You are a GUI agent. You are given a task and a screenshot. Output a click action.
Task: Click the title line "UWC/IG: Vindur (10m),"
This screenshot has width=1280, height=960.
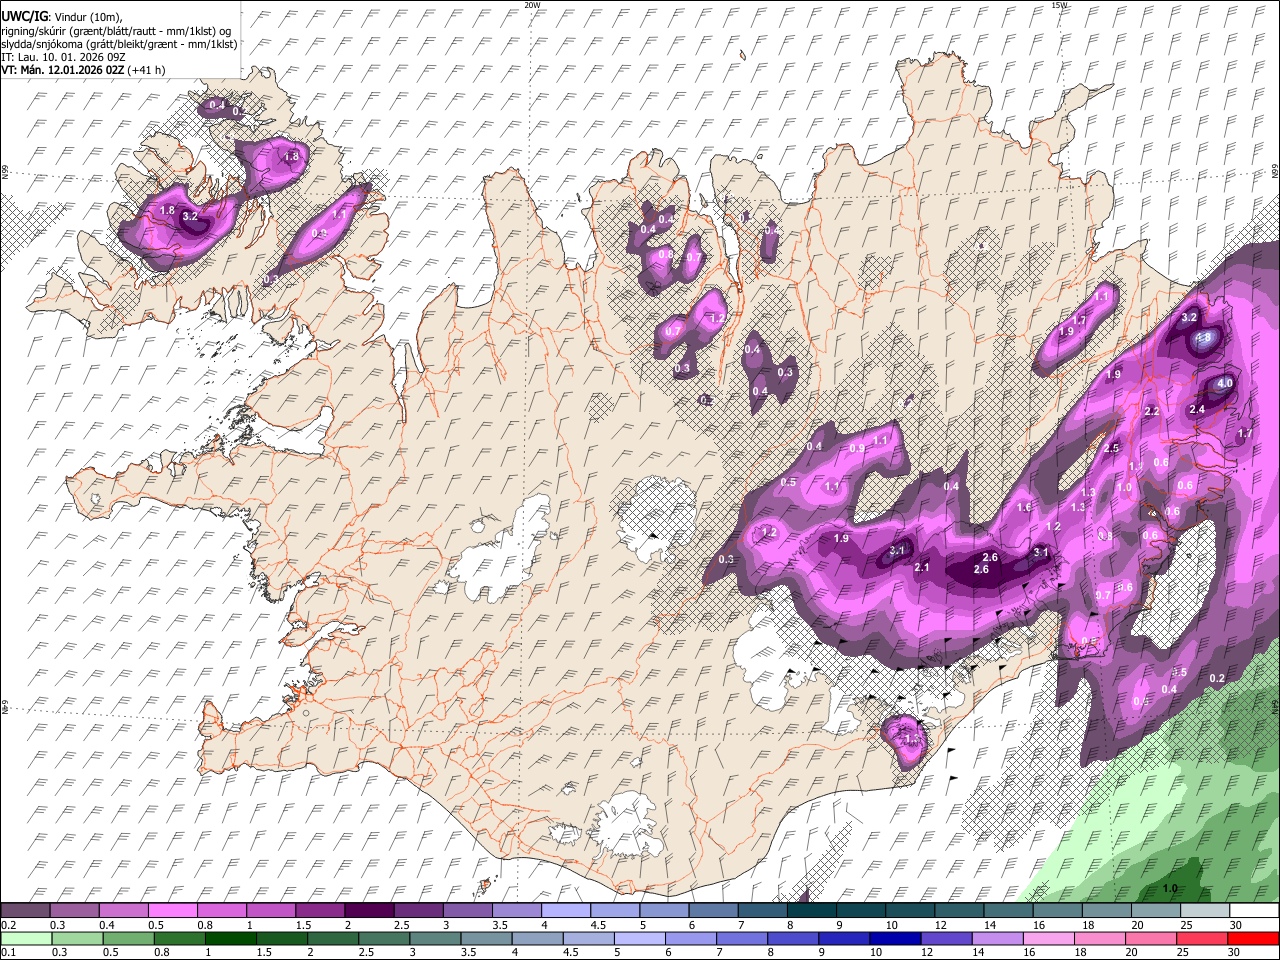click(x=62, y=17)
